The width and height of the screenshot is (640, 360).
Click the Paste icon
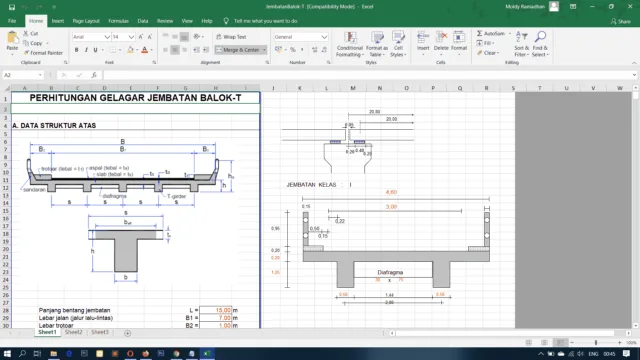tap(12, 38)
